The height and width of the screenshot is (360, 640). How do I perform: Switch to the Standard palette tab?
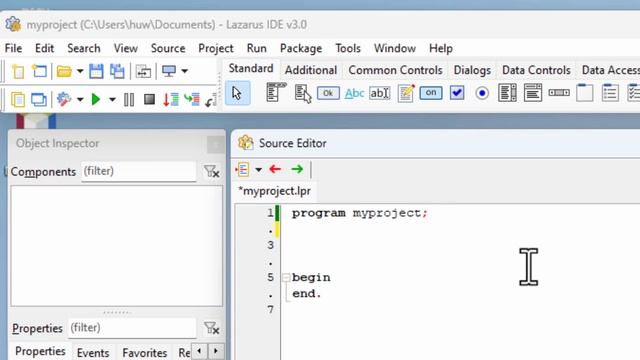(x=251, y=68)
